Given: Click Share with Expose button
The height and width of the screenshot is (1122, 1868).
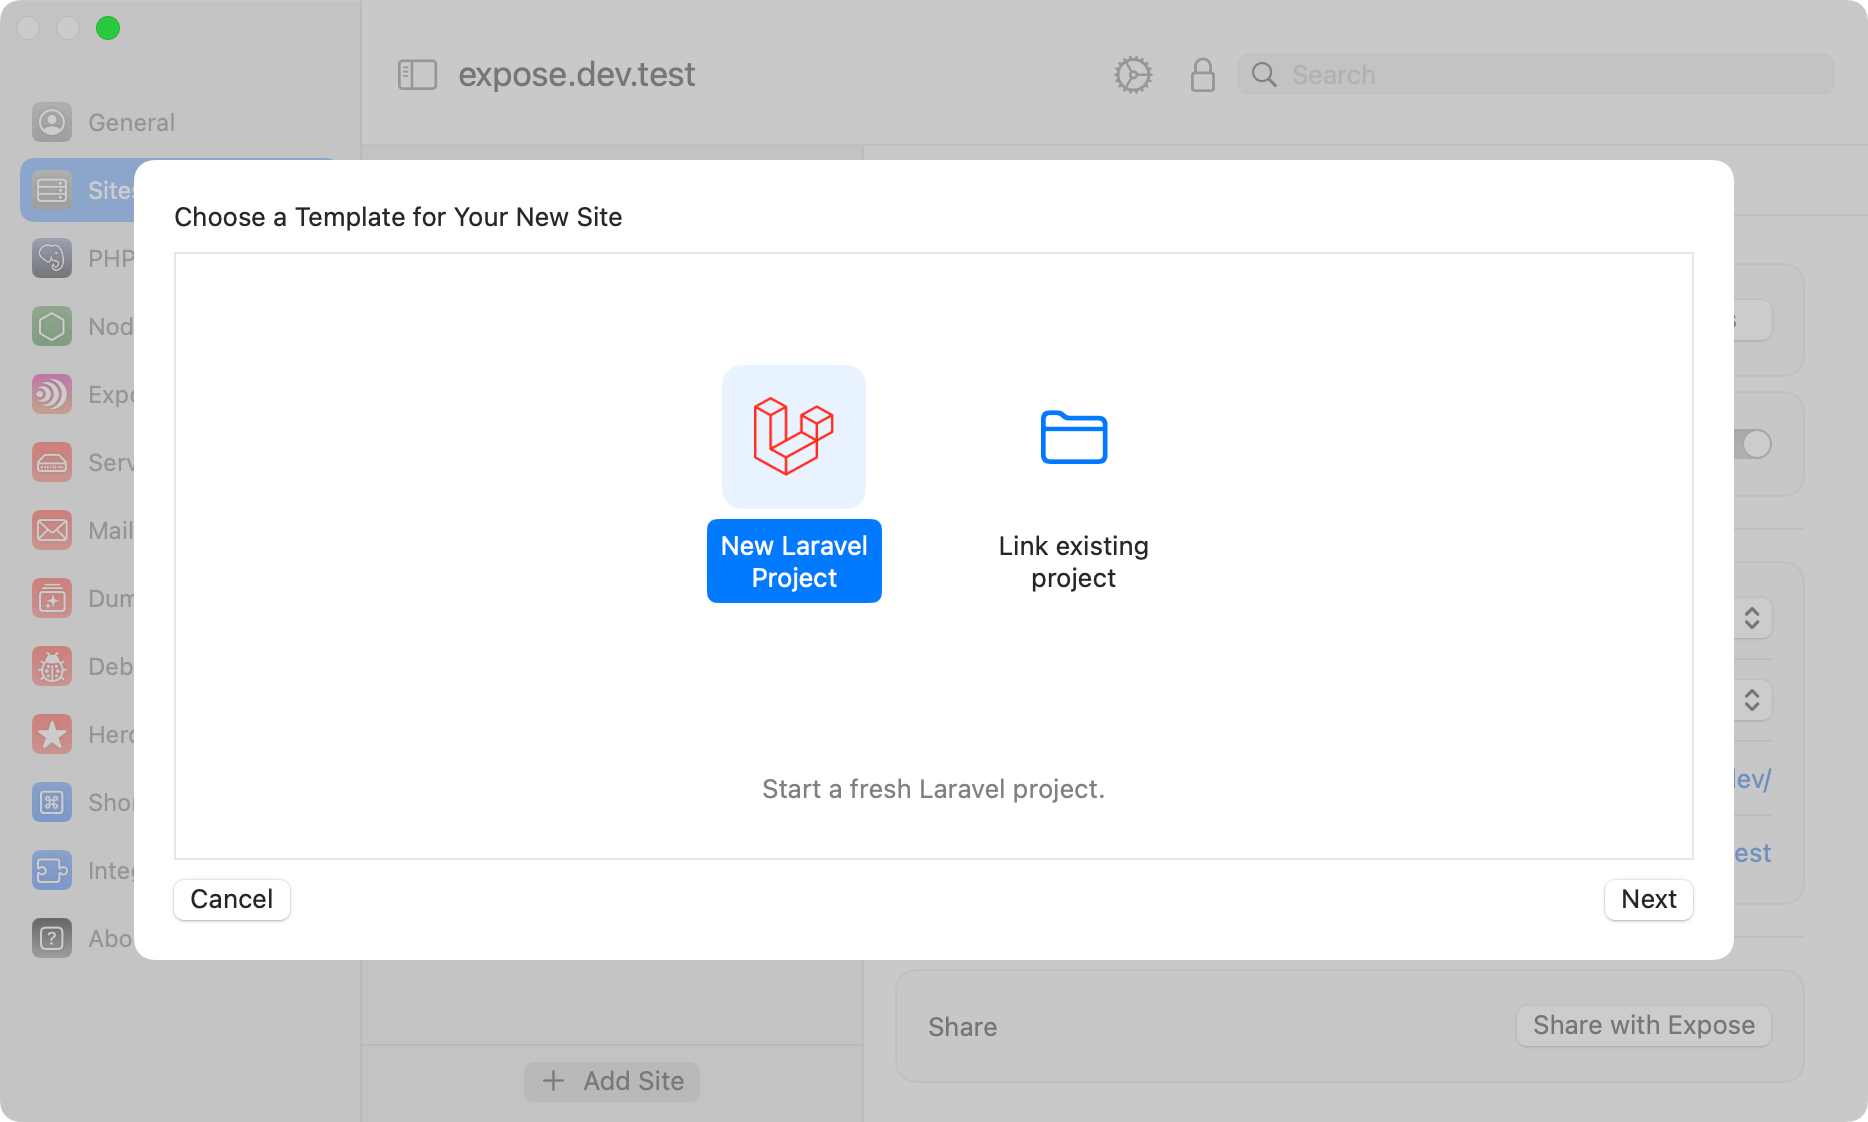Looking at the screenshot, I should tap(1644, 1025).
